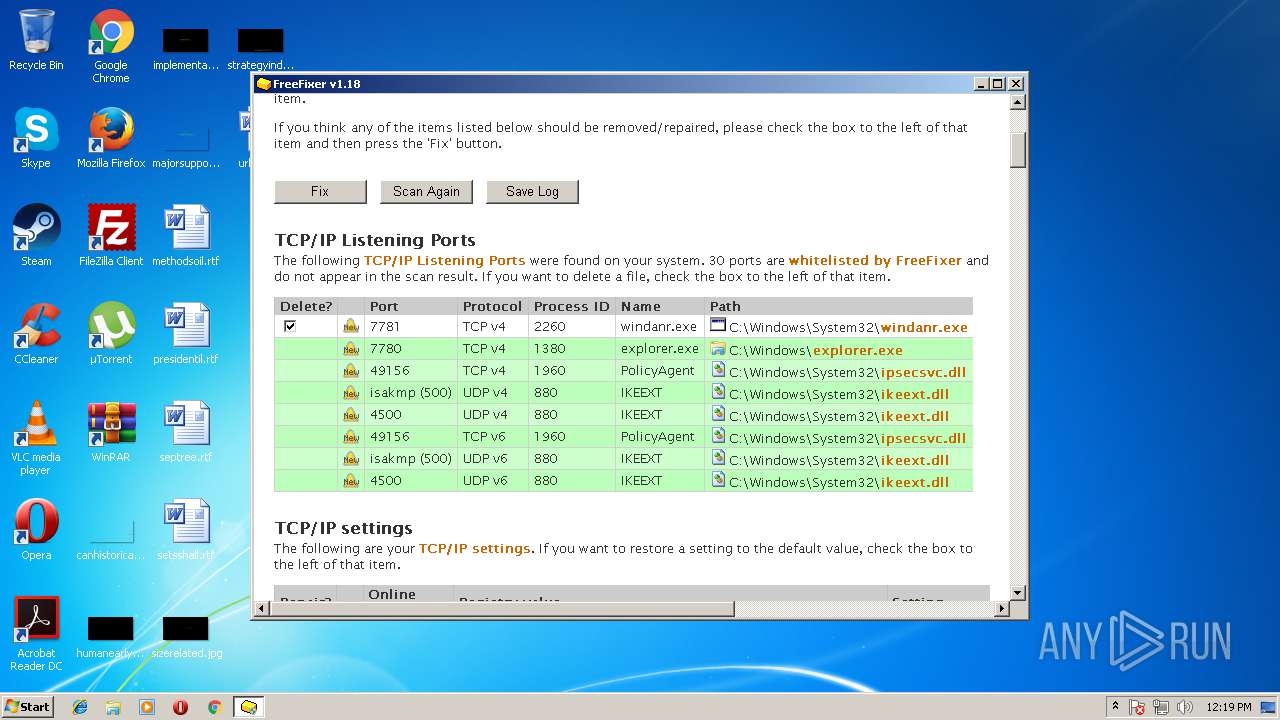Select the process ID 2260 cell
Screen dimensions: 1280x720
point(572,326)
